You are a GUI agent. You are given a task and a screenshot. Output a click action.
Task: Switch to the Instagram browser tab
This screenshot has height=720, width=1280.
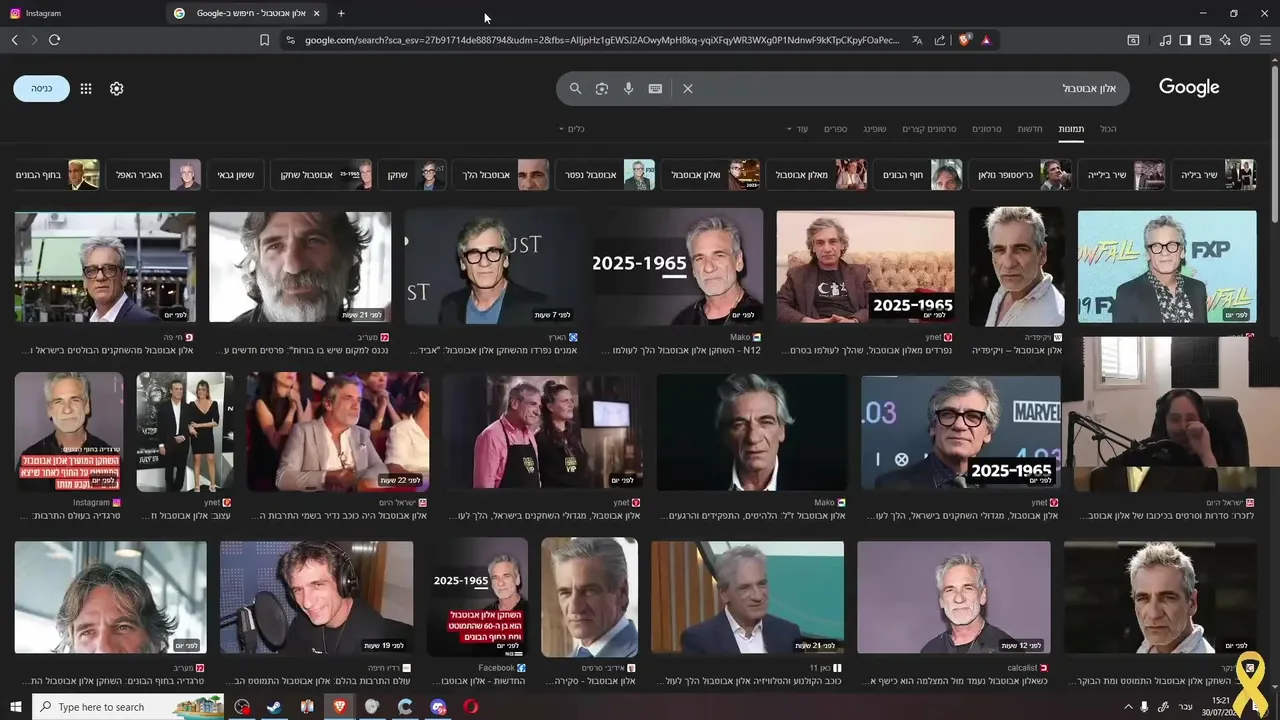coord(80,13)
